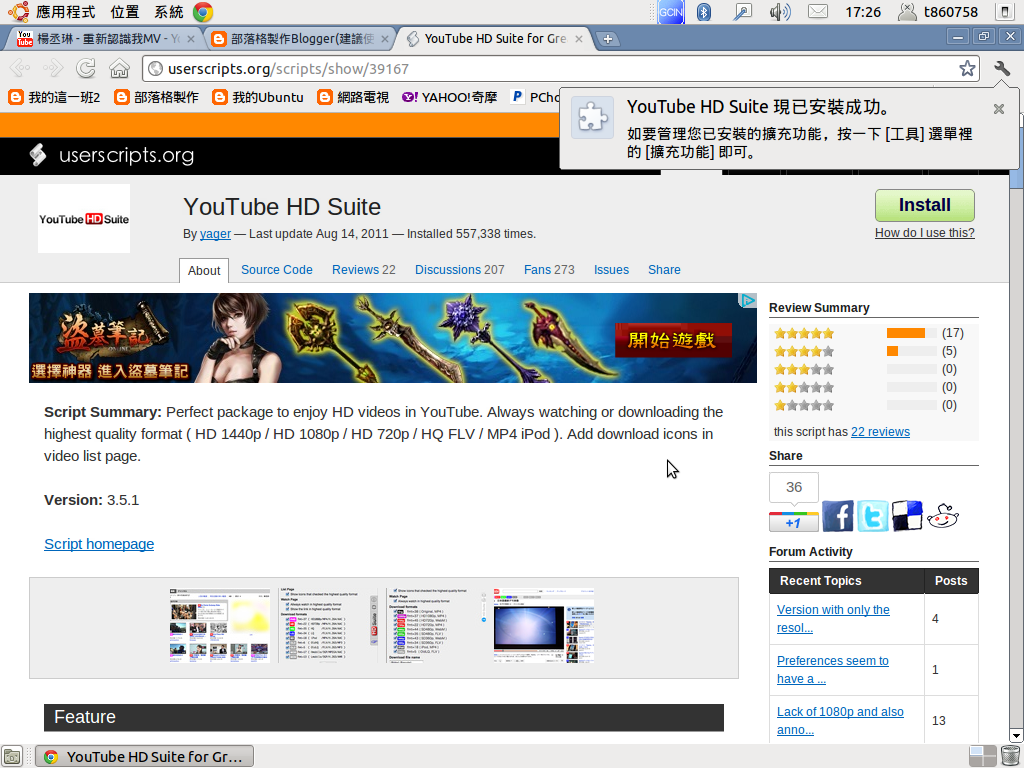Close the YouTube HD Suite tab

(x=579, y=39)
